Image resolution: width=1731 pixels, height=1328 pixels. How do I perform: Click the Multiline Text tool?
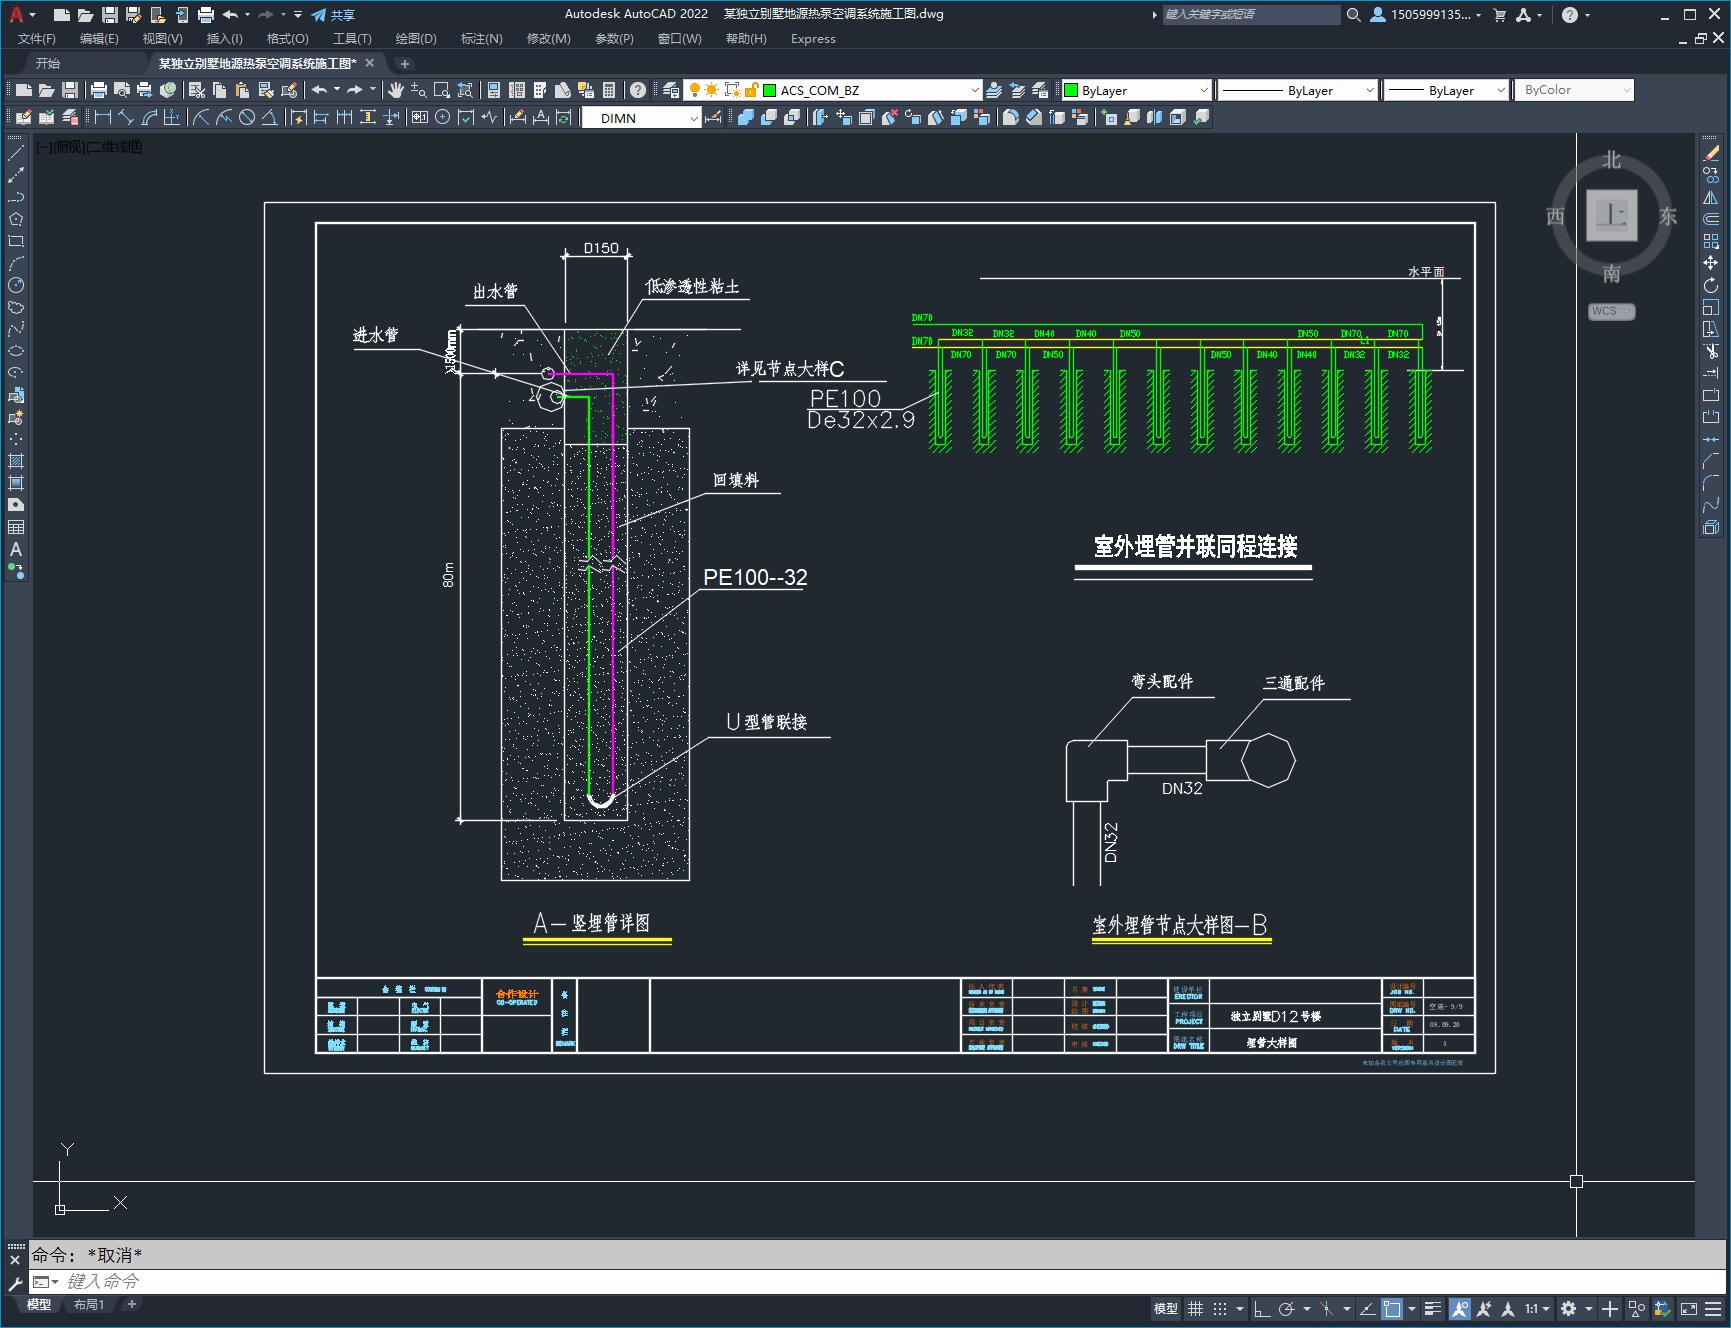point(16,549)
